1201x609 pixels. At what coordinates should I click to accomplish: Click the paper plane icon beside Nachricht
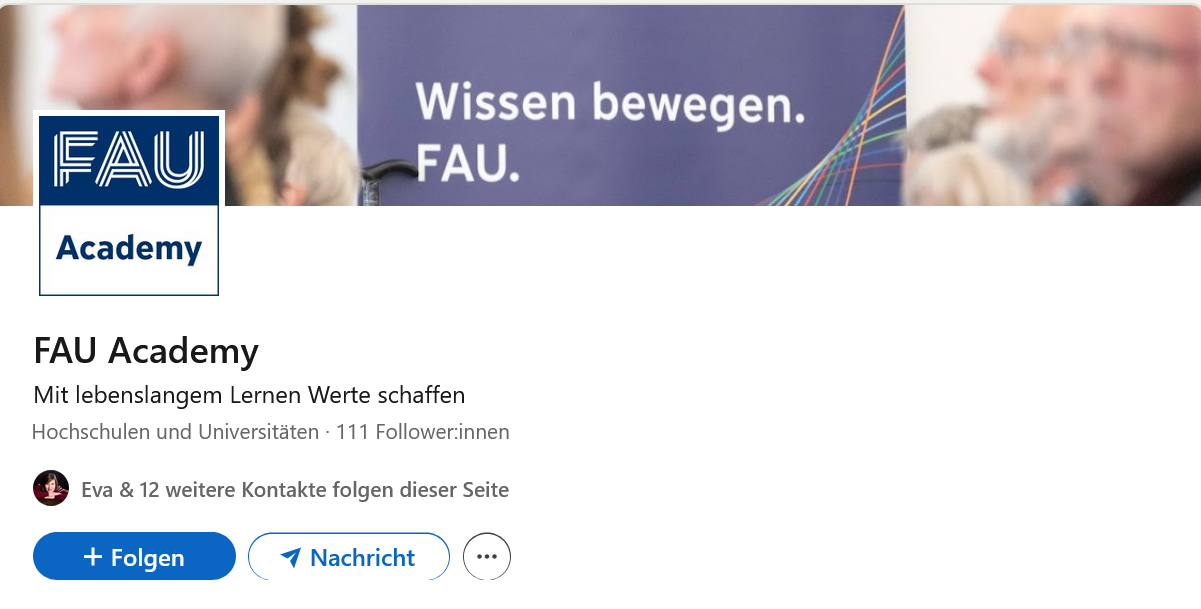point(291,557)
